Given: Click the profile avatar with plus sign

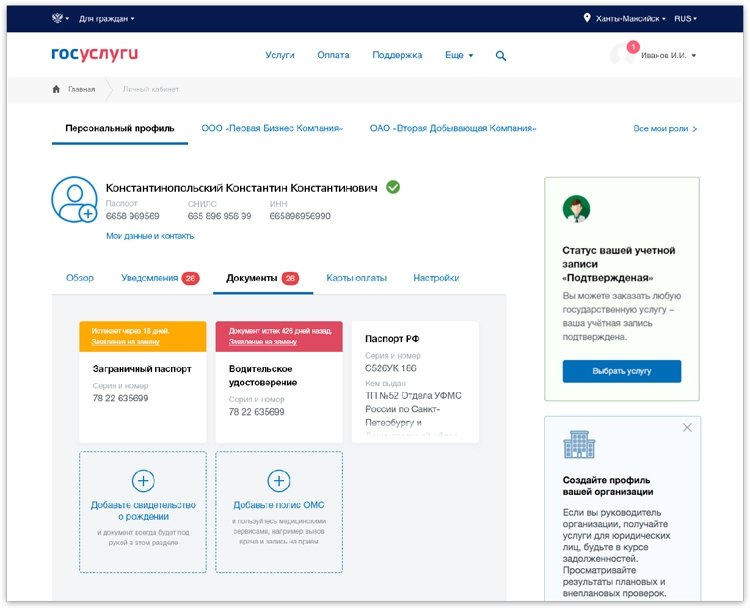Looking at the screenshot, I should point(74,199).
